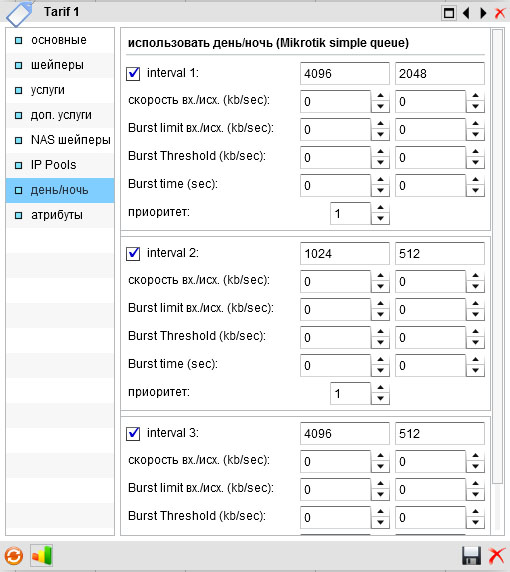The image size is (510, 572).
Task: Uncheck the interval 2 checkbox
Action: coord(133,253)
